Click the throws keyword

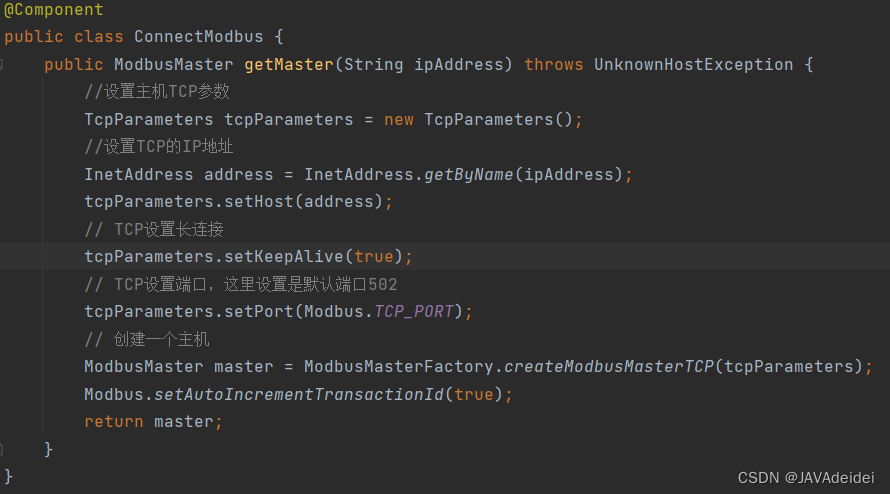click(x=553, y=65)
